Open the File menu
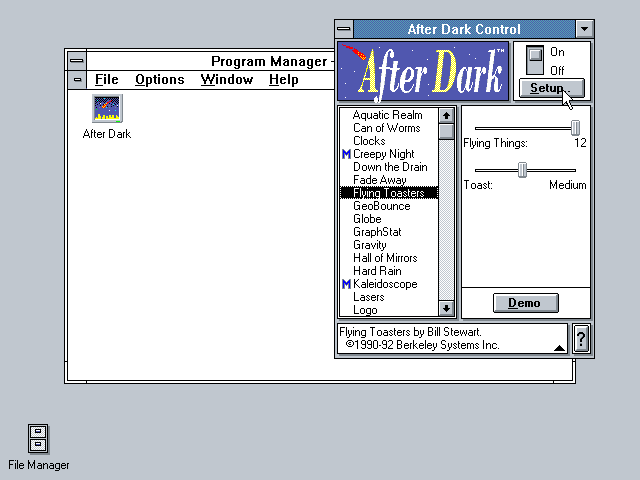Viewport: 640px width, 480px height. [x=106, y=80]
